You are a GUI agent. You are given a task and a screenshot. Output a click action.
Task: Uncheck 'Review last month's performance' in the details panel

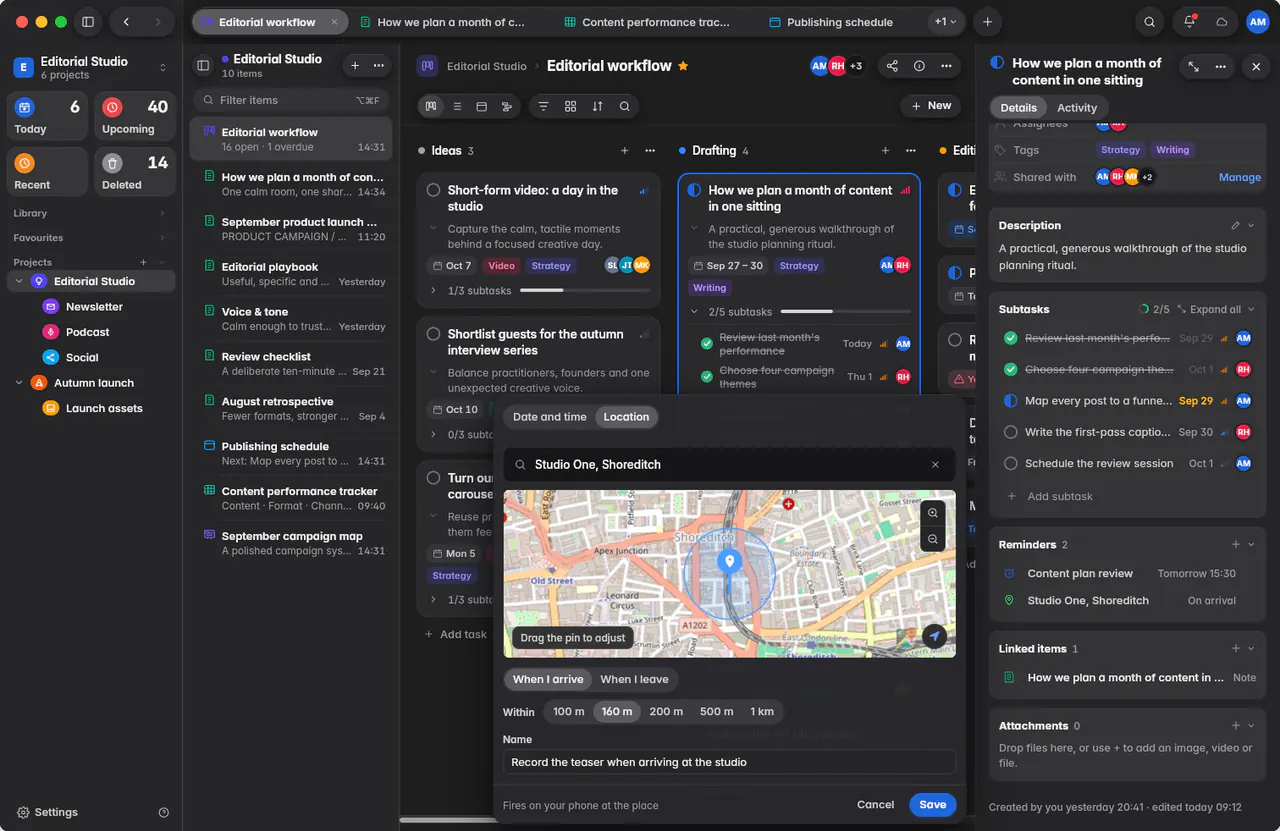coord(1011,338)
